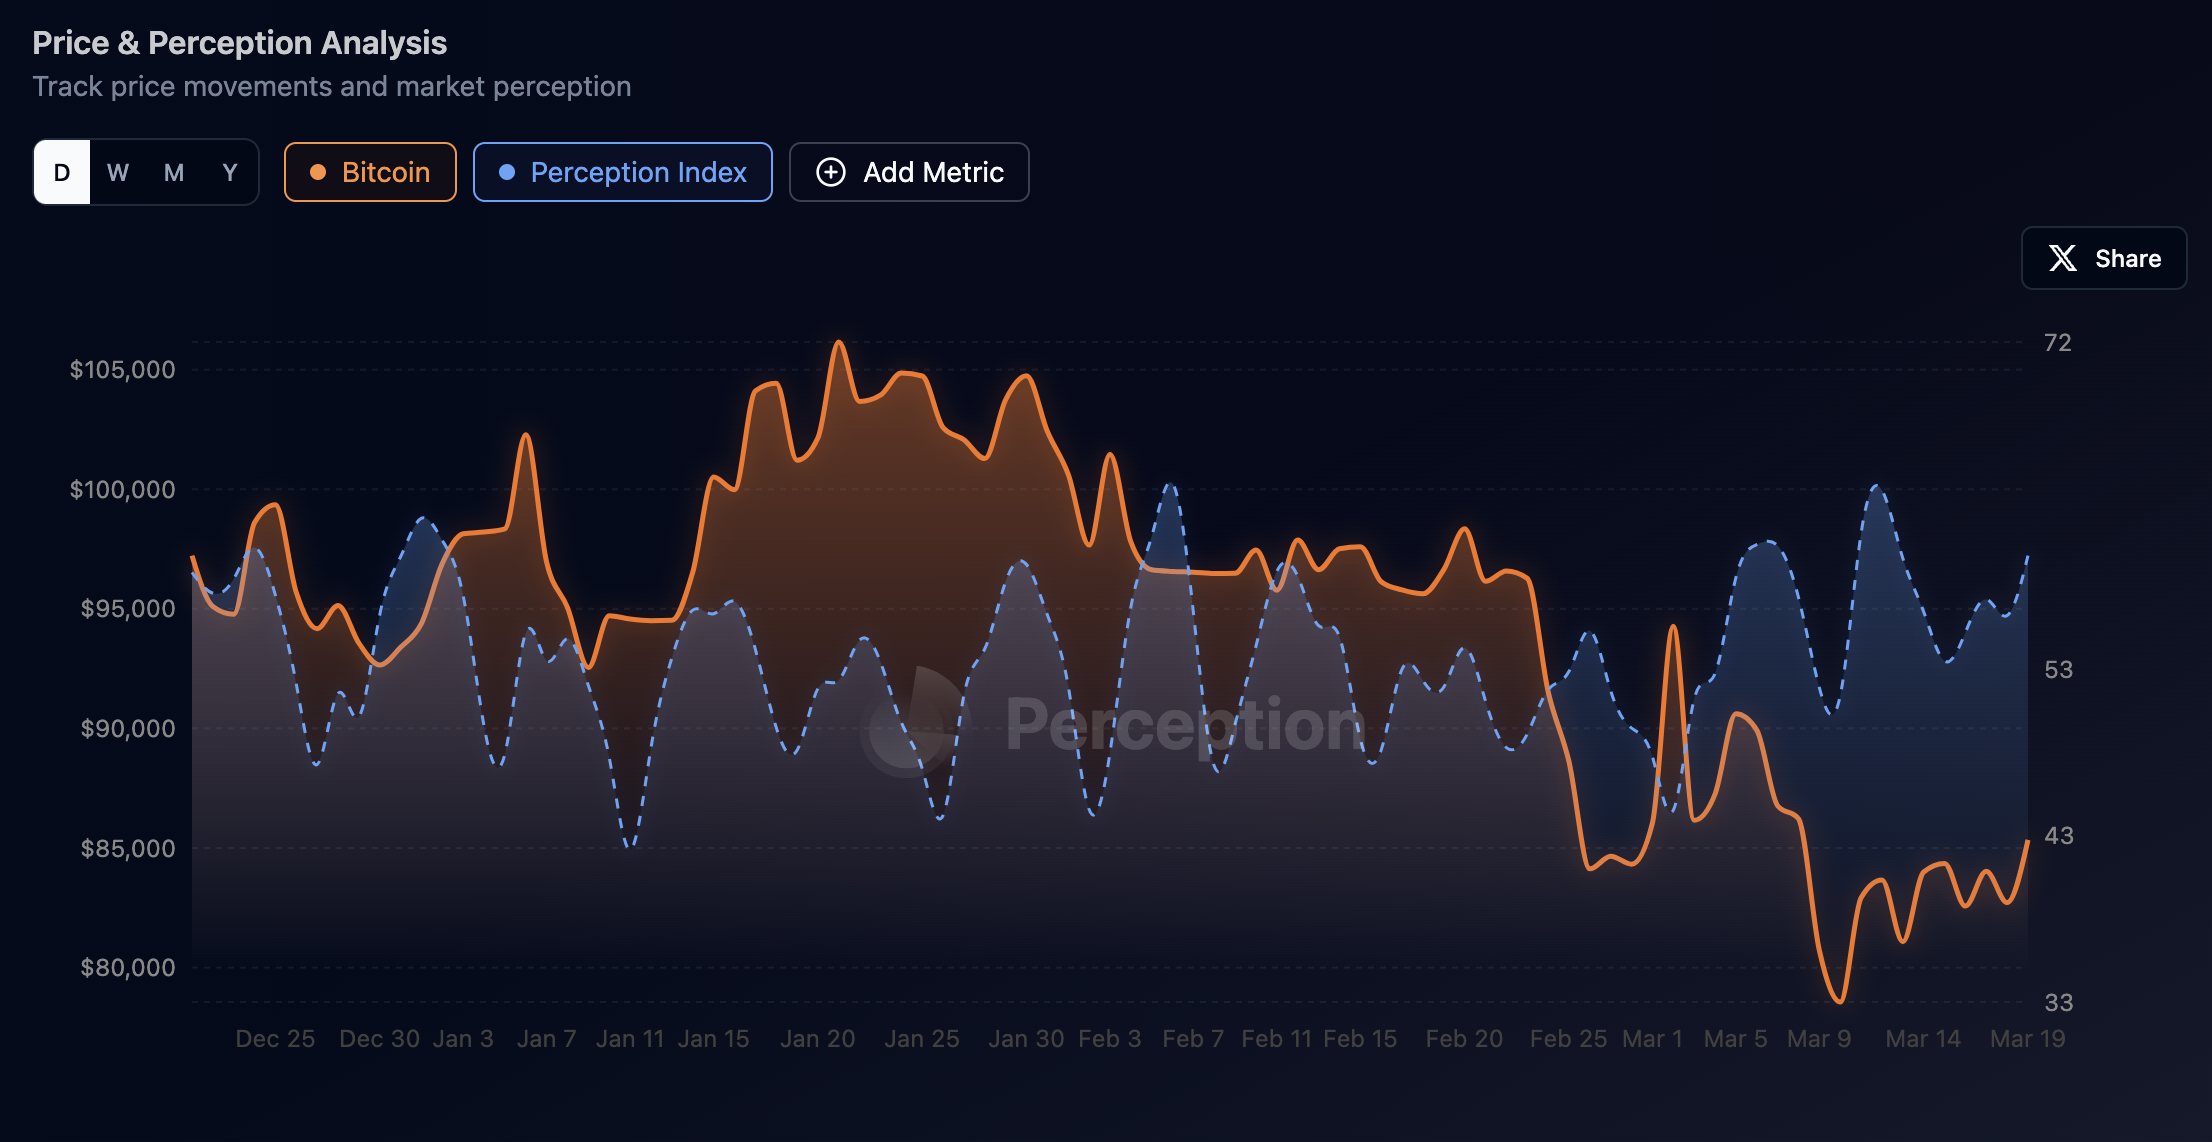This screenshot has width=2212, height=1142.
Task: Click the Dec 25 date label
Action: pyautogui.click(x=275, y=1039)
